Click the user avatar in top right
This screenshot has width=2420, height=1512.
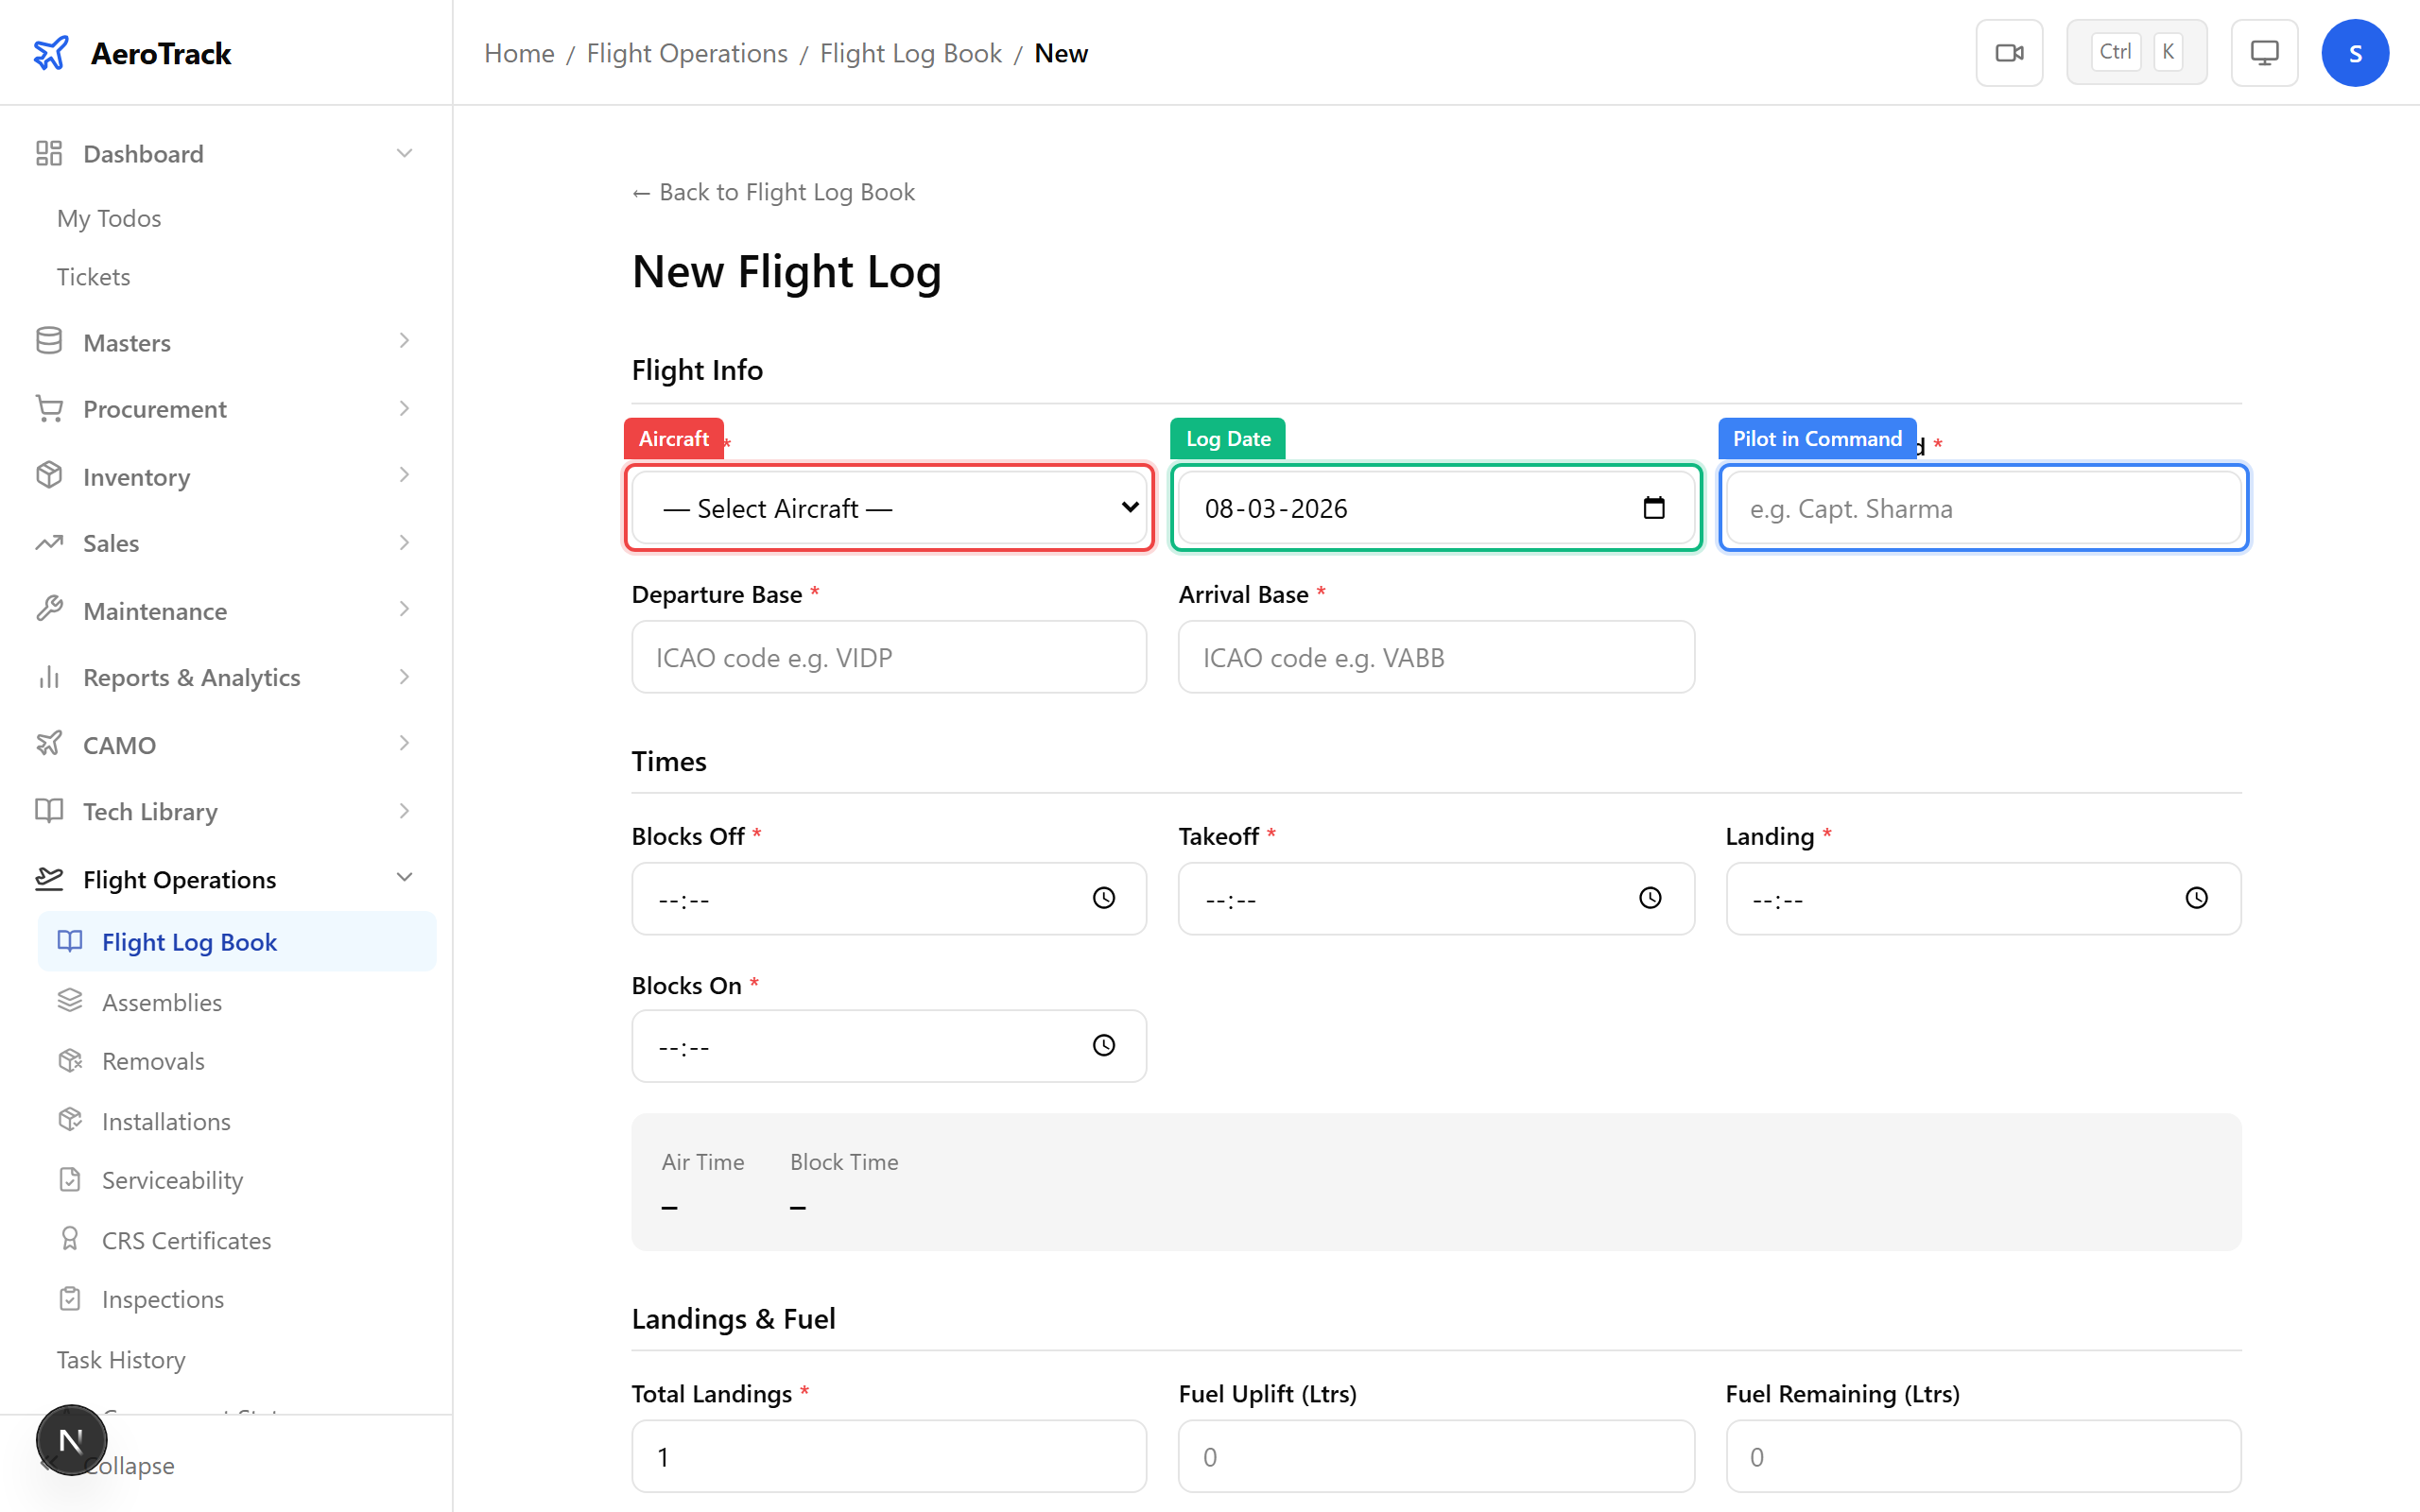(x=2355, y=52)
